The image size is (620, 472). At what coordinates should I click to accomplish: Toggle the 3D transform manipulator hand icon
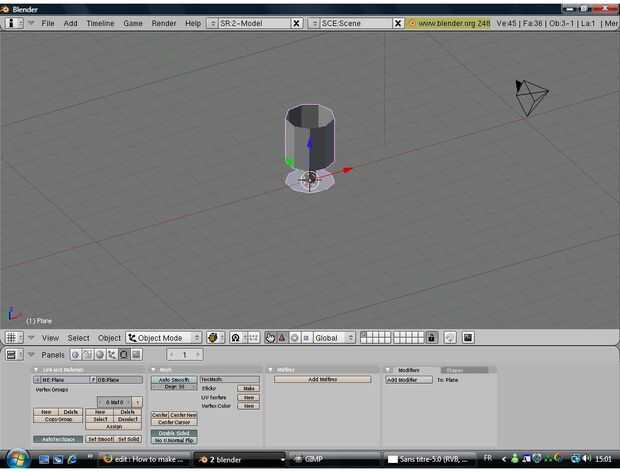pyautogui.click(x=270, y=338)
